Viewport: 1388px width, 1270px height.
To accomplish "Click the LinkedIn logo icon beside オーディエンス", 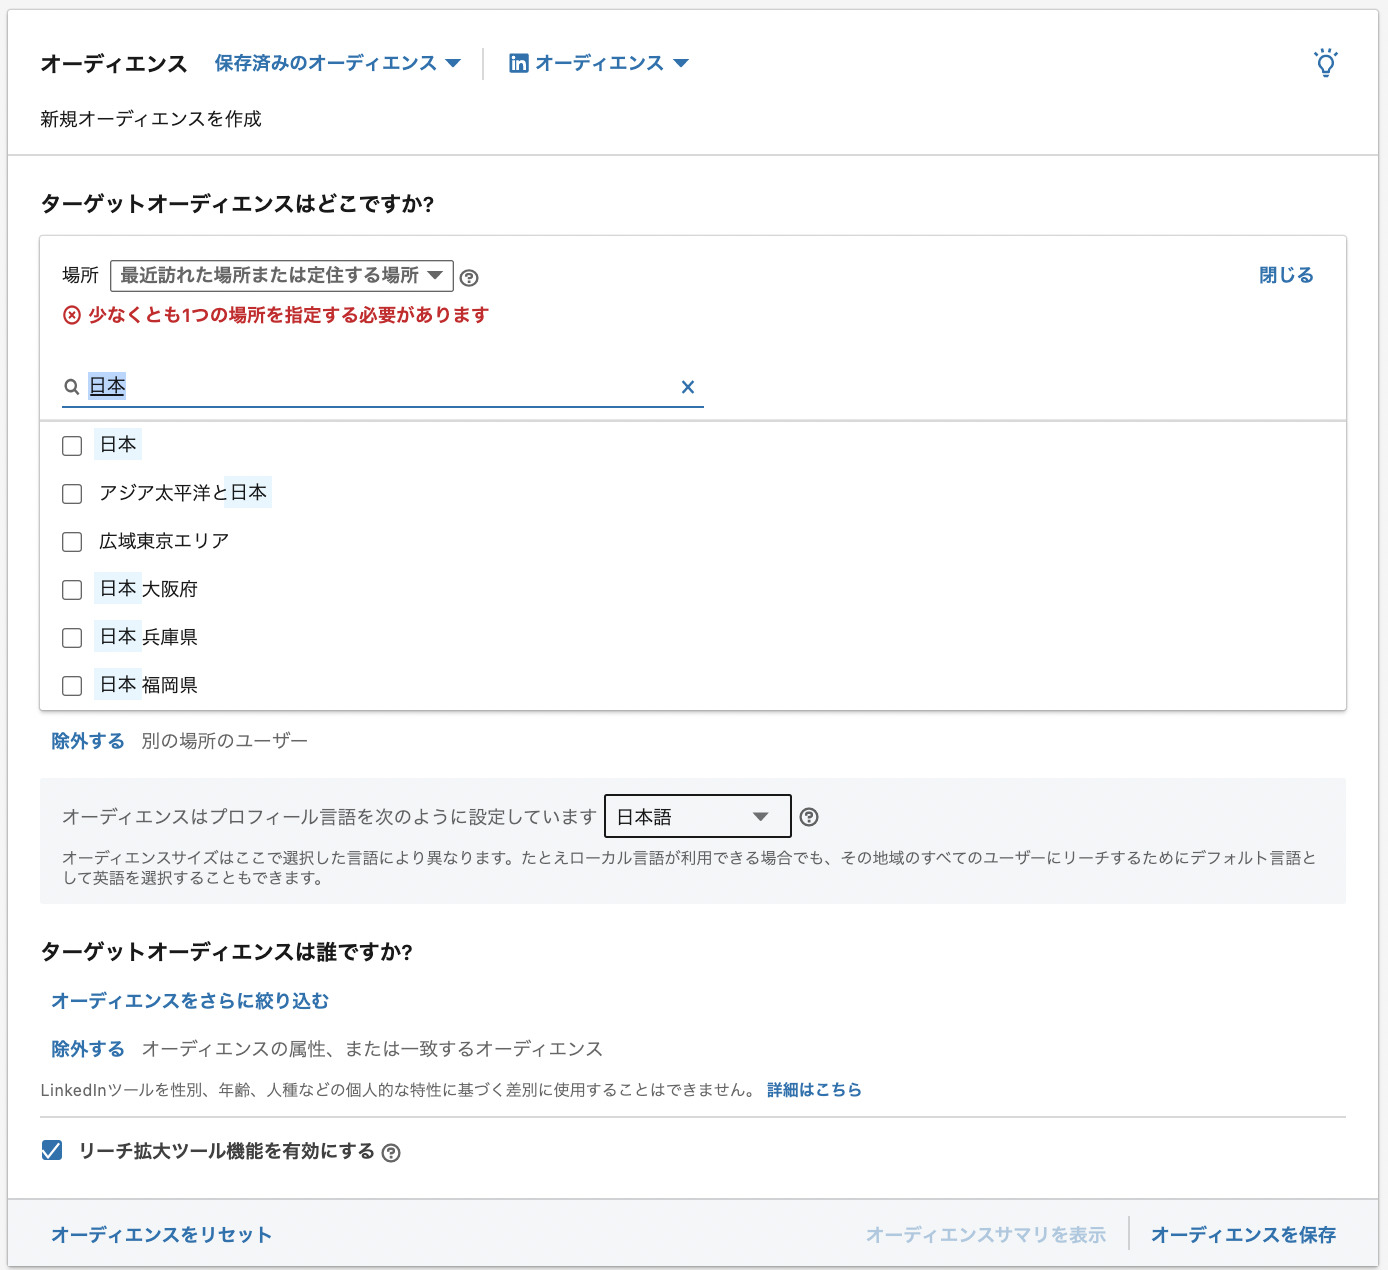I will click(x=519, y=64).
